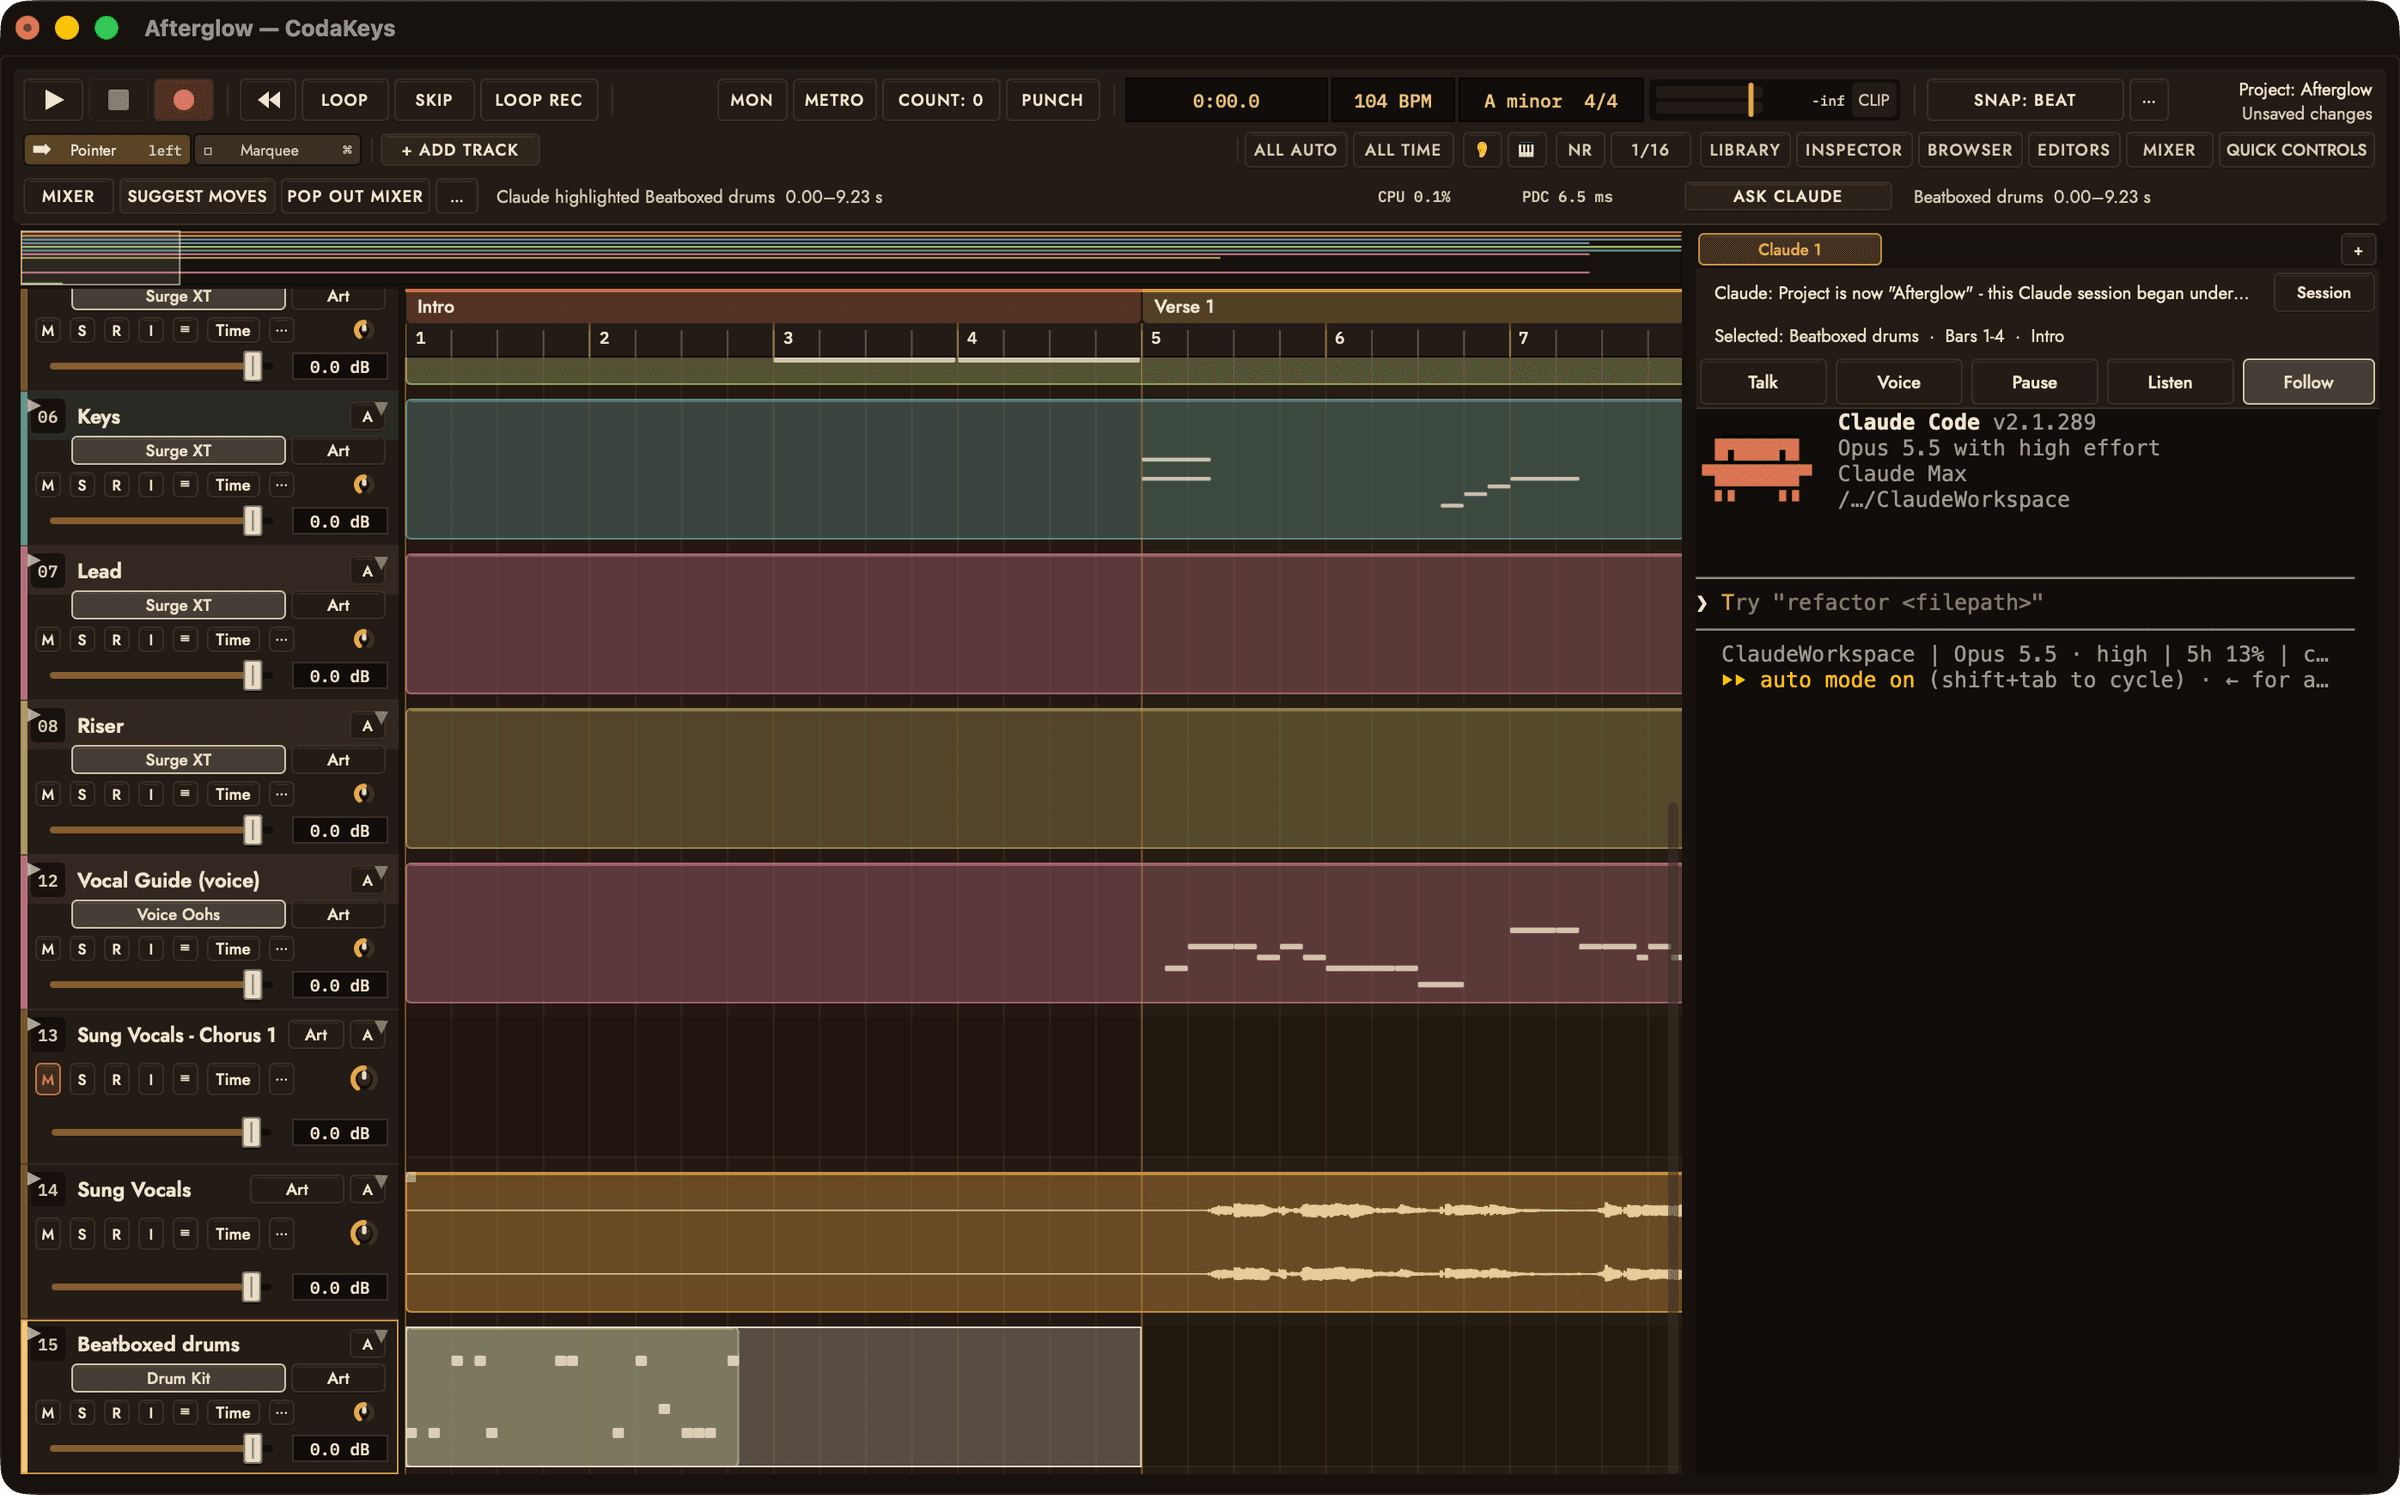Add a new Claude session with the plus button
This screenshot has height=1495, width=2400.
(x=2357, y=250)
